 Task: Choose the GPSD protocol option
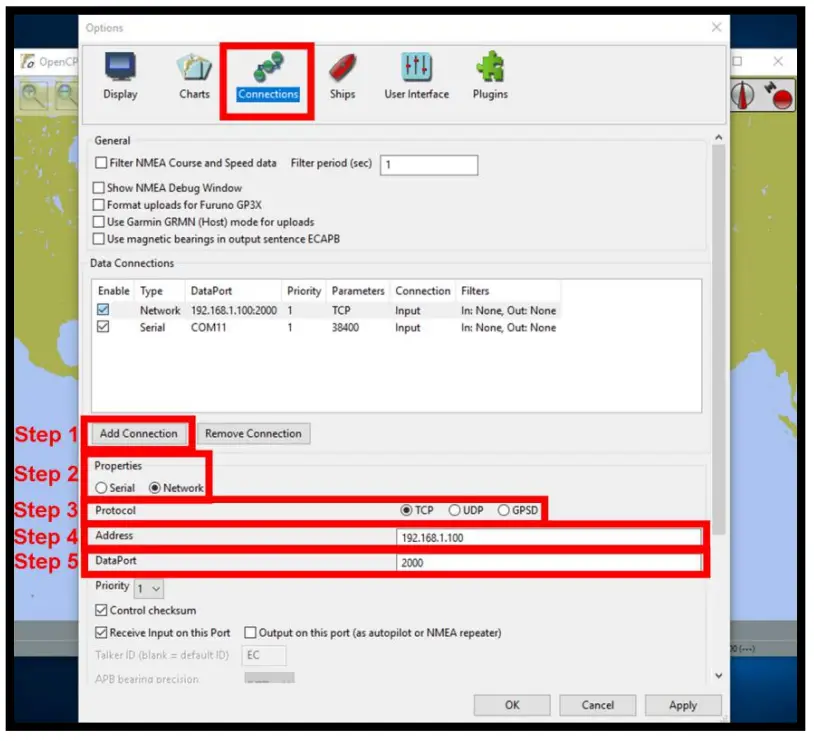[504, 510]
